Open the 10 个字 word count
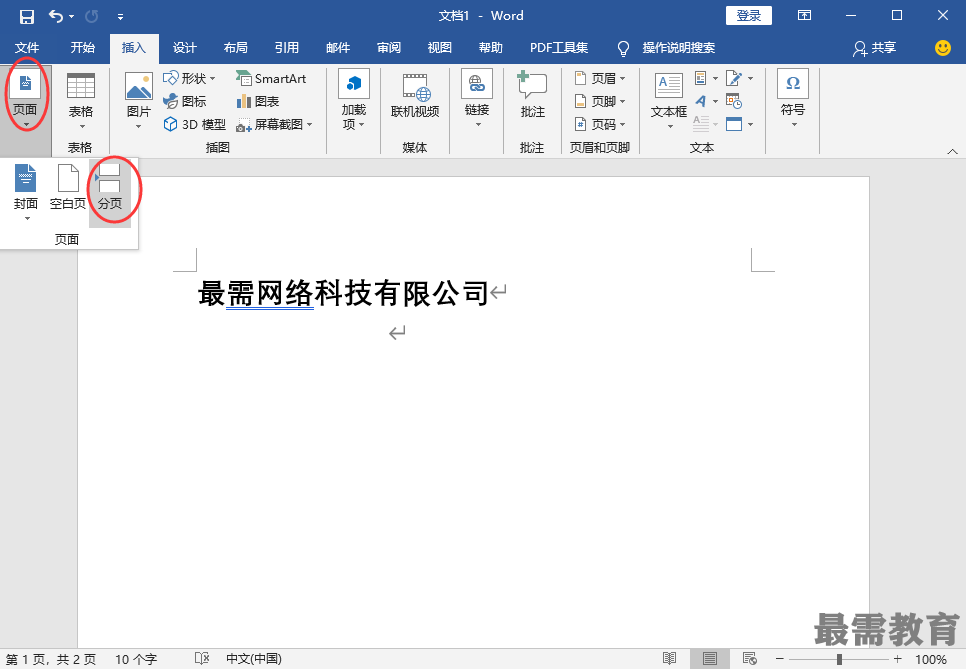The image size is (966, 669). (x=136, y=659)
